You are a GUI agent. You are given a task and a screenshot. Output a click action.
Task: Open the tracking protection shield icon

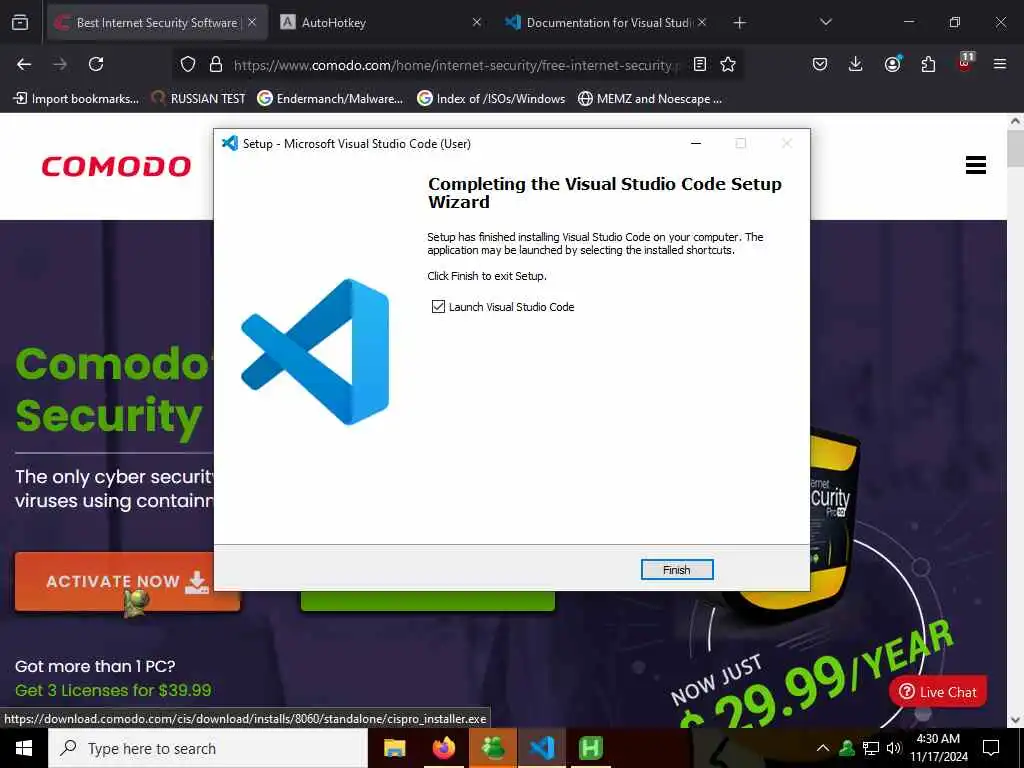click(188, 64)
